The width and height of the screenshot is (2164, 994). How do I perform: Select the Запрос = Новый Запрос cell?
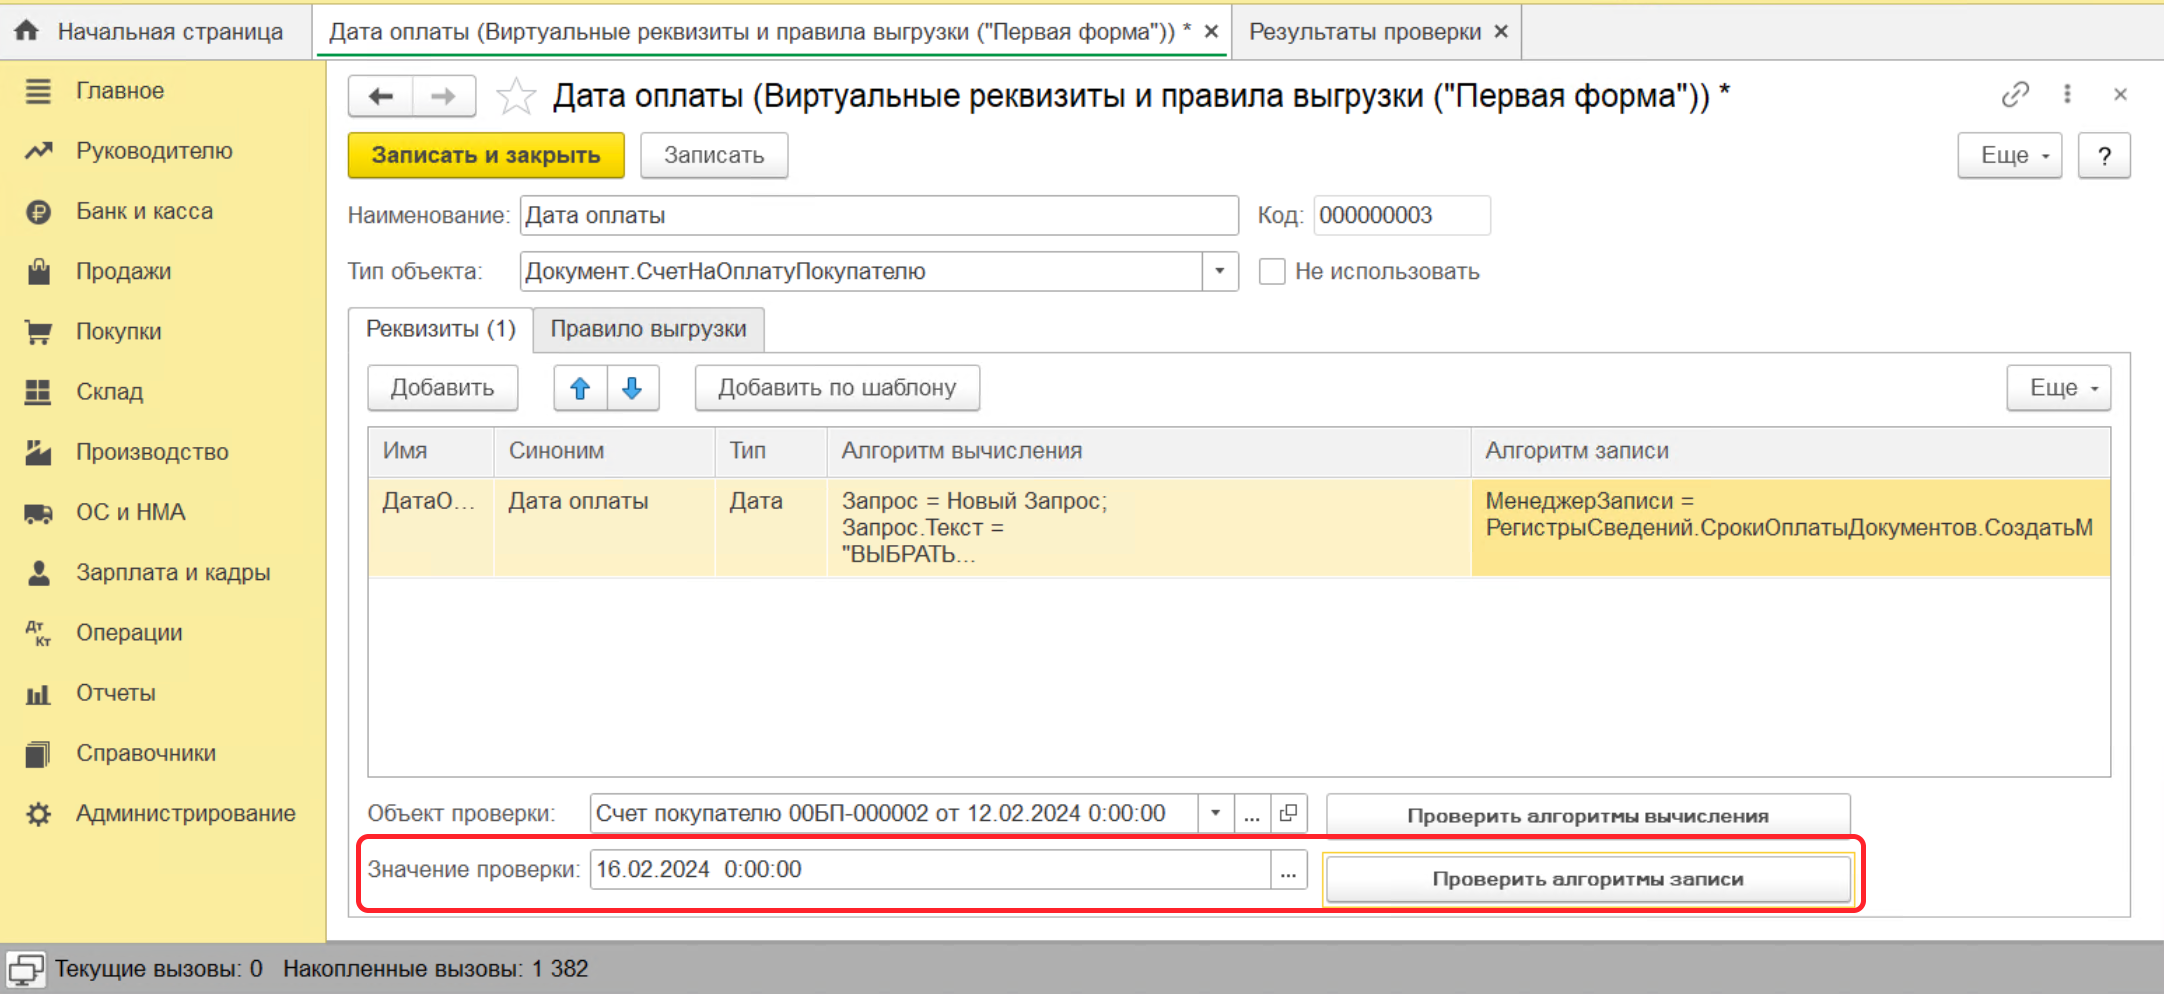[1149, 527]
